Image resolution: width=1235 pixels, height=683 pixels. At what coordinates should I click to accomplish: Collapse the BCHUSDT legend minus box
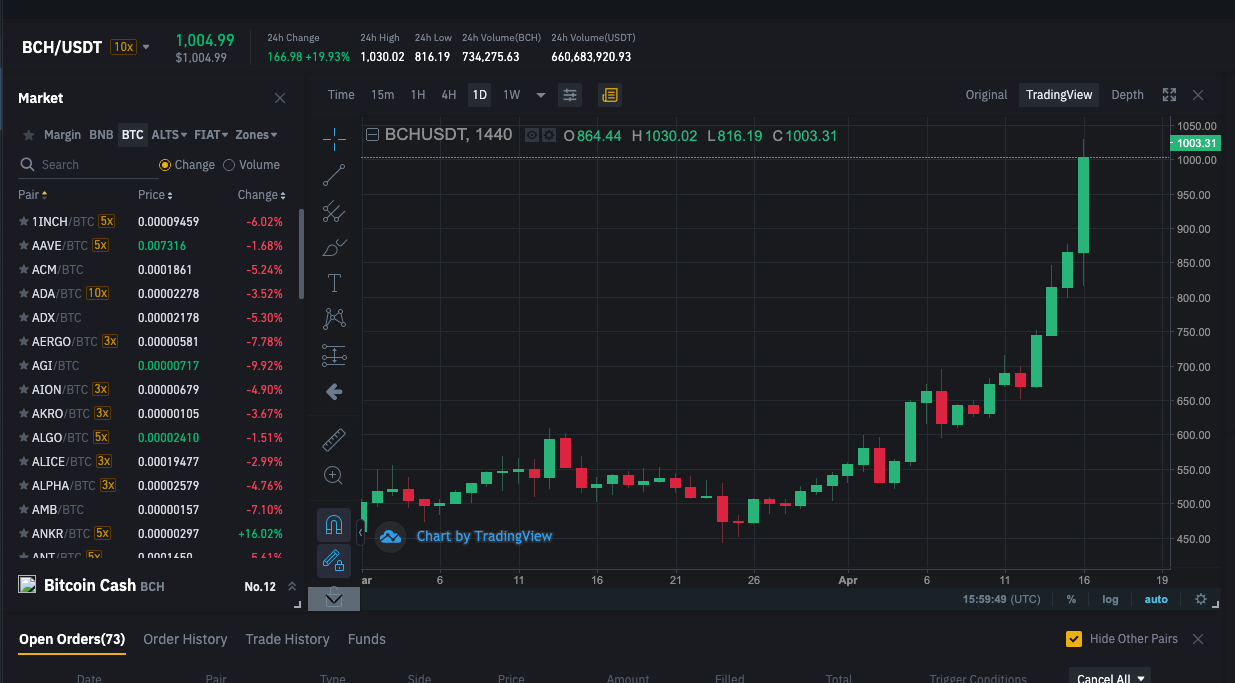(x=373, y=135)
